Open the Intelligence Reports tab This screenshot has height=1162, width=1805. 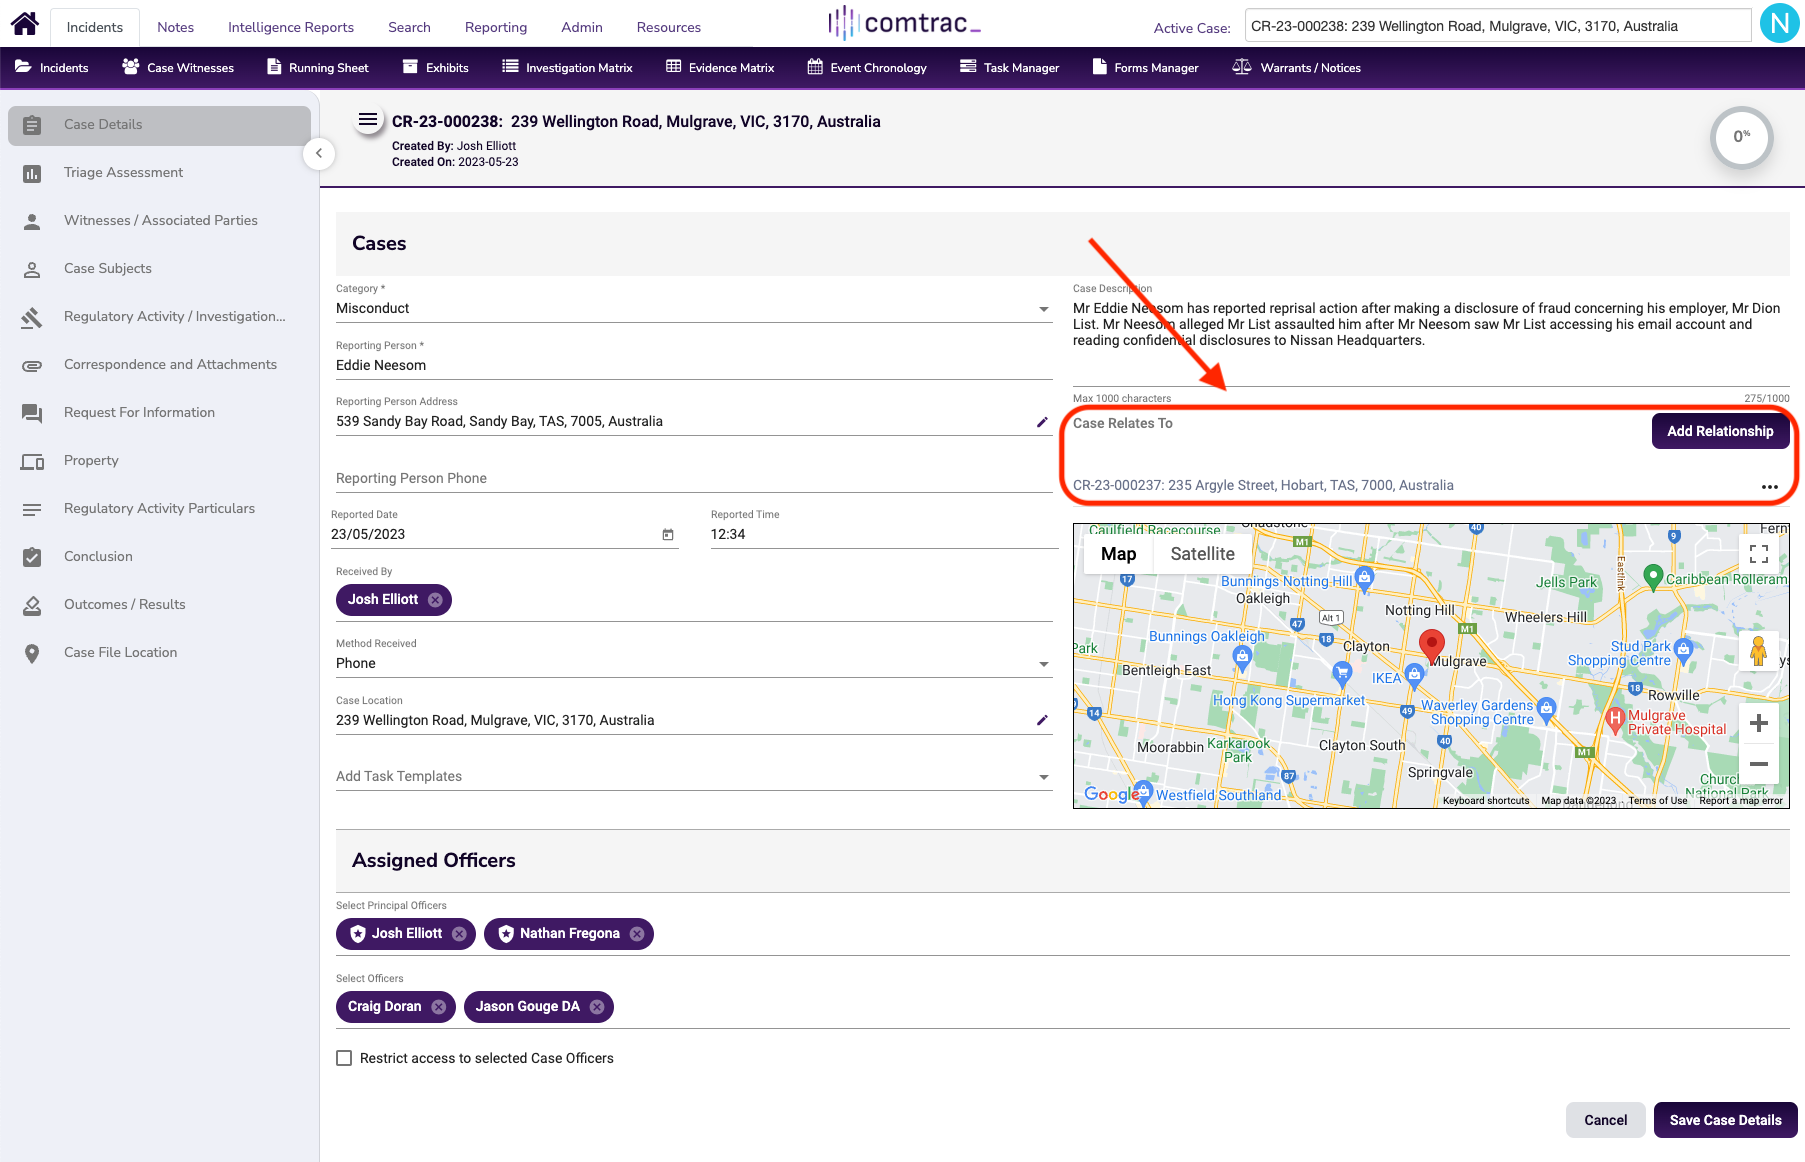[290, 27]
